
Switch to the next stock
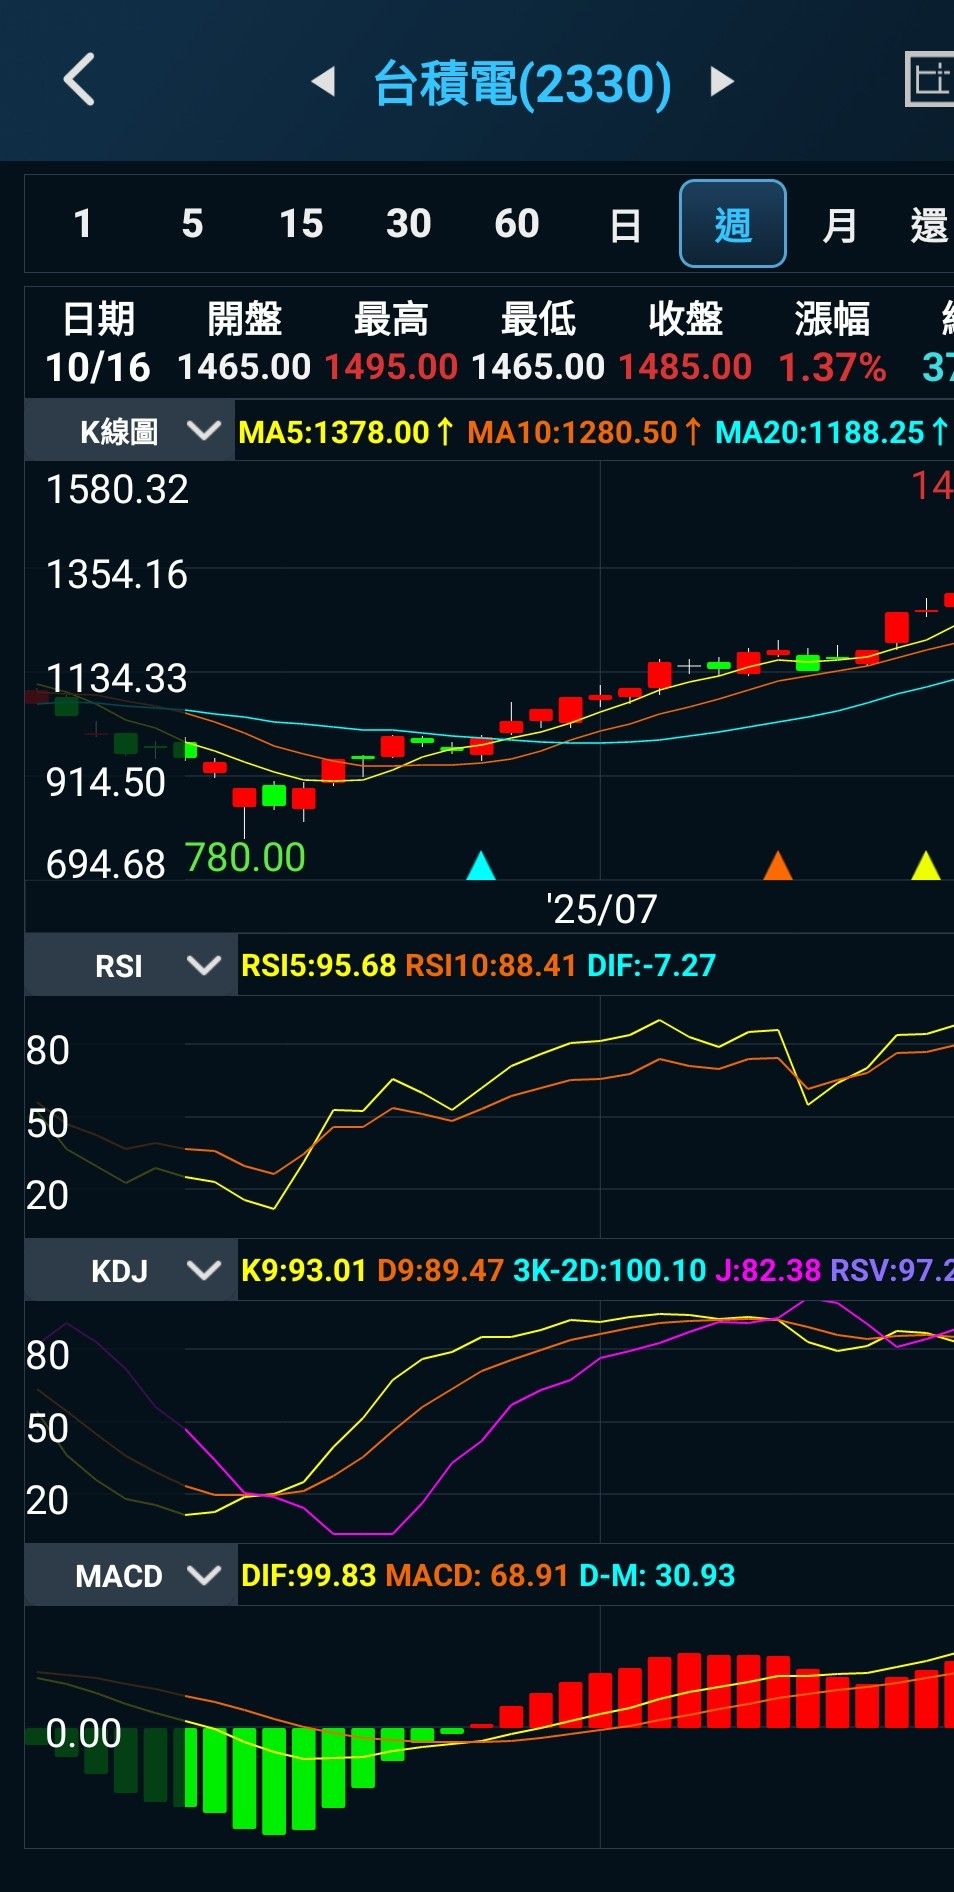(722, 81)
